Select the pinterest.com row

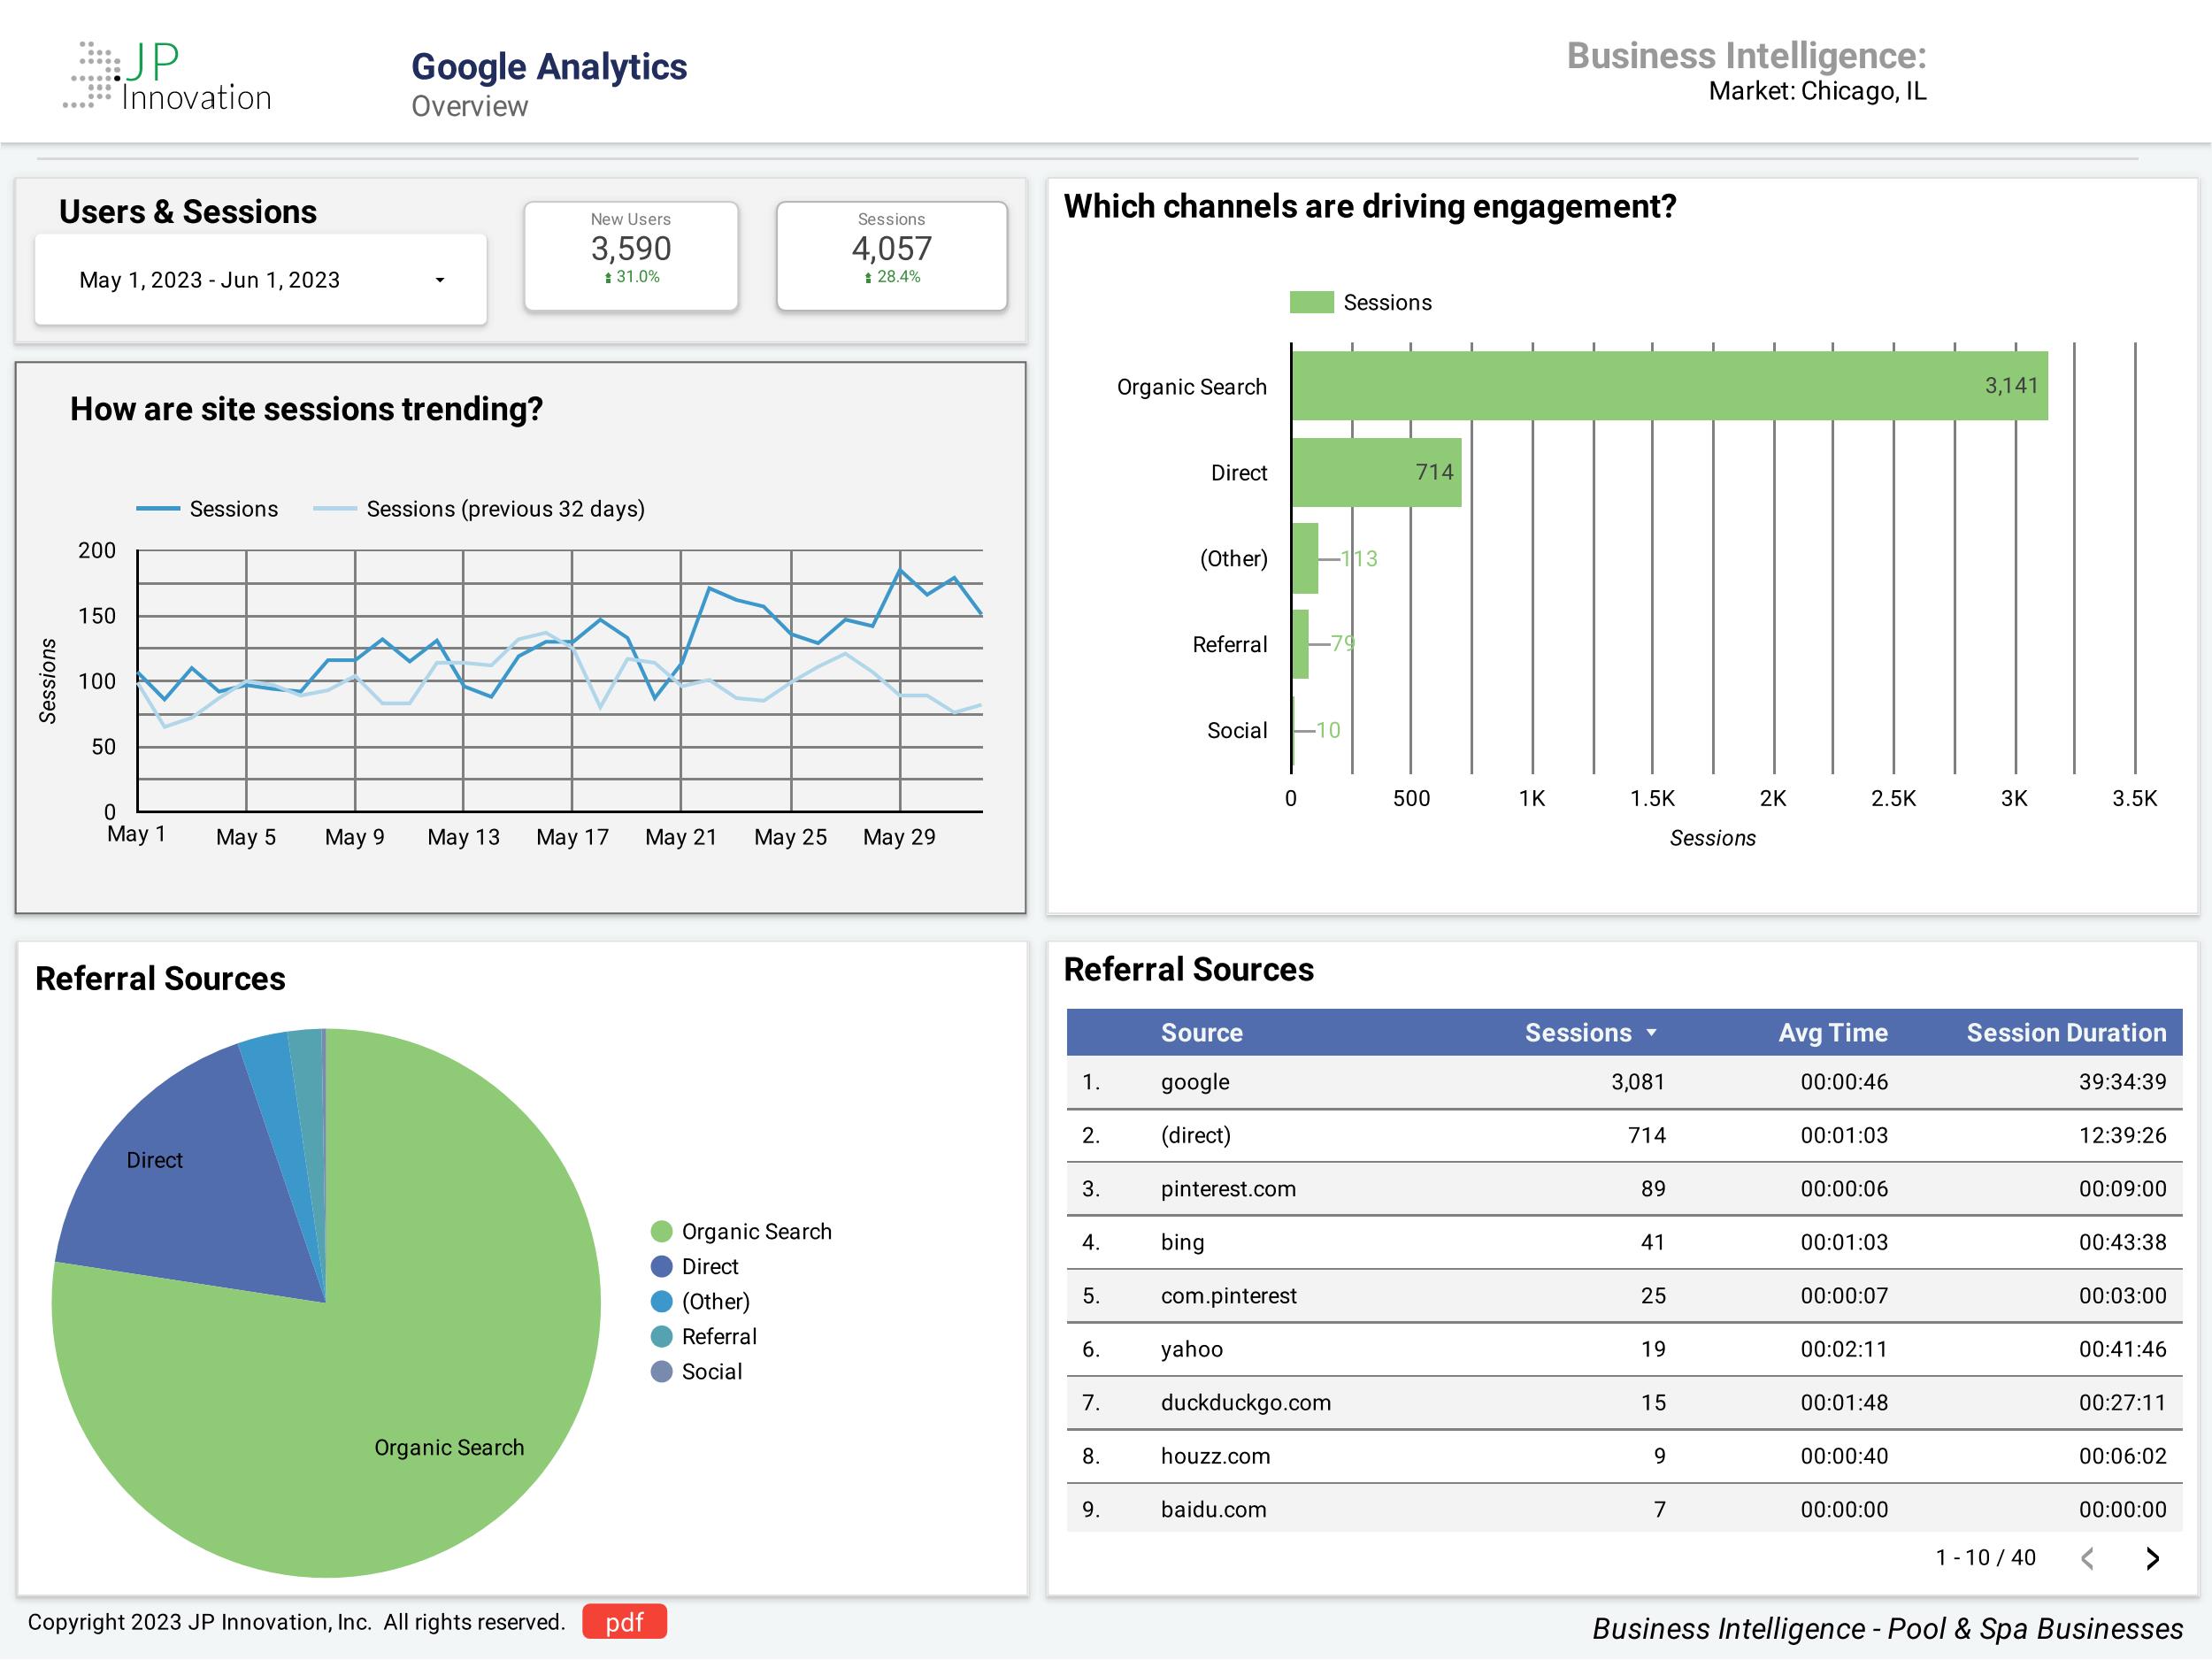(1624, 1189)
